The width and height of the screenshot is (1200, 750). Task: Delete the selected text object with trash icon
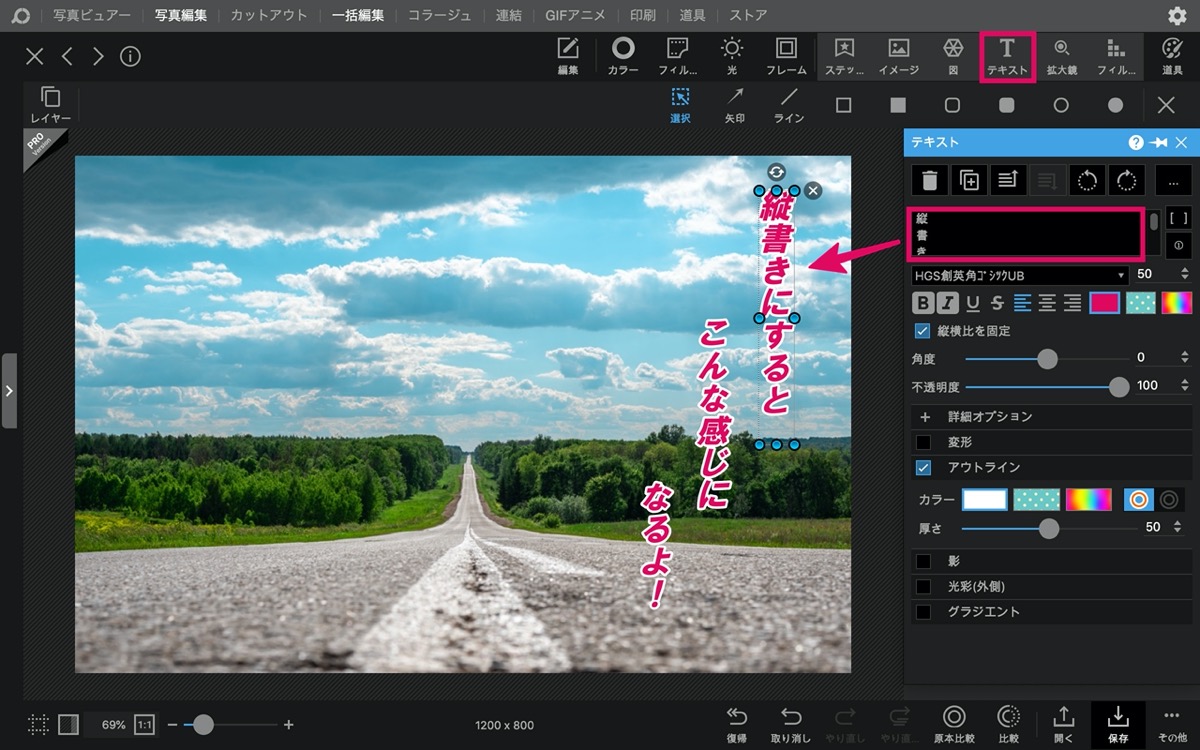point(929,180)
